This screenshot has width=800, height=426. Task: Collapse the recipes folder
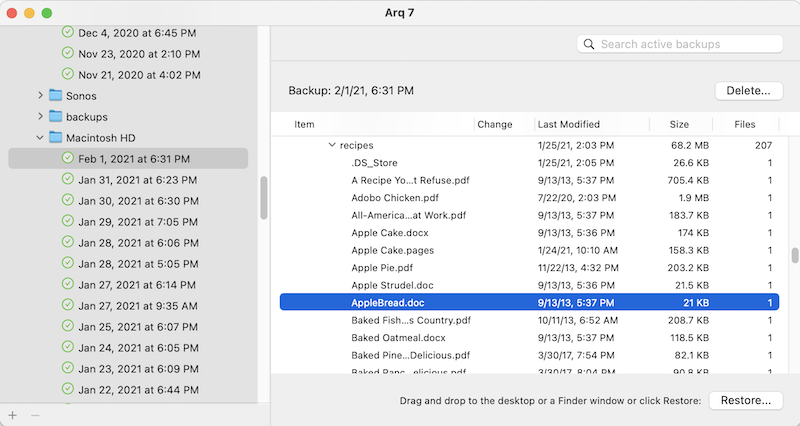point(332,145)
